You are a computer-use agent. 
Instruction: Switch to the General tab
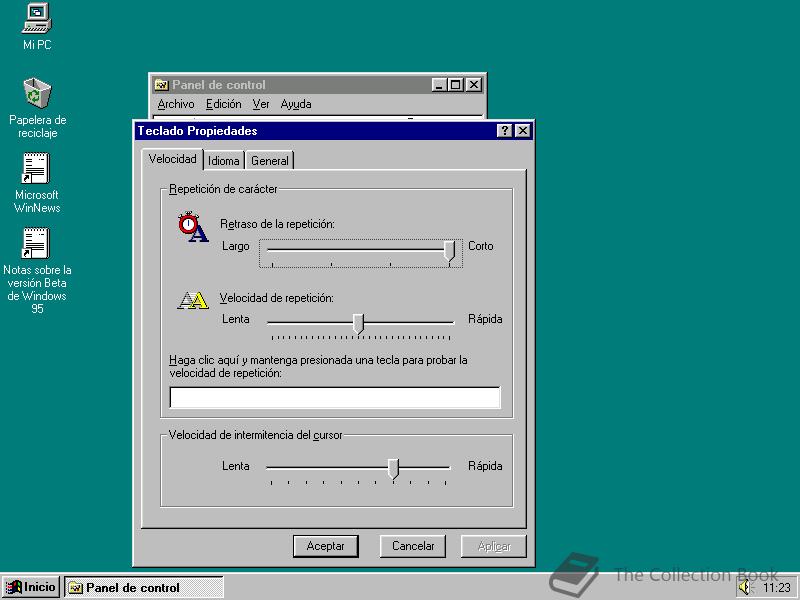click(269, 161)
